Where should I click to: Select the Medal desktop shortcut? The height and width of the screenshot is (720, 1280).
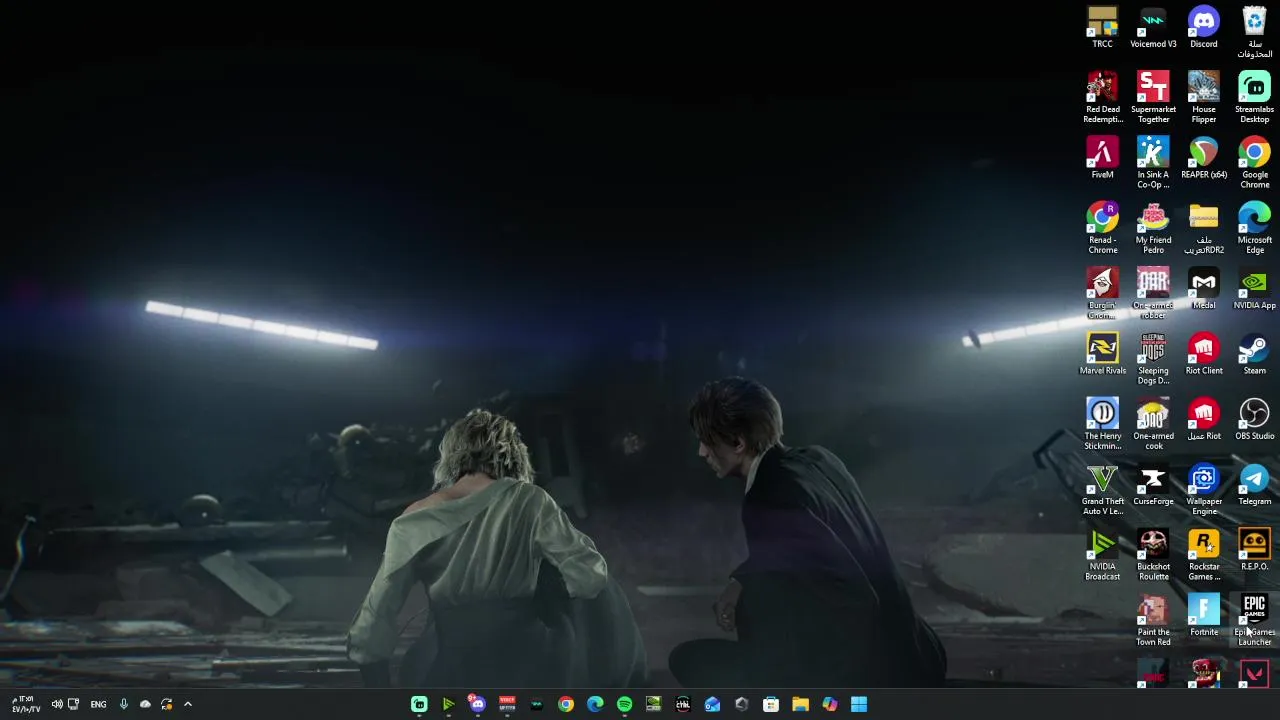point(1204,289)
